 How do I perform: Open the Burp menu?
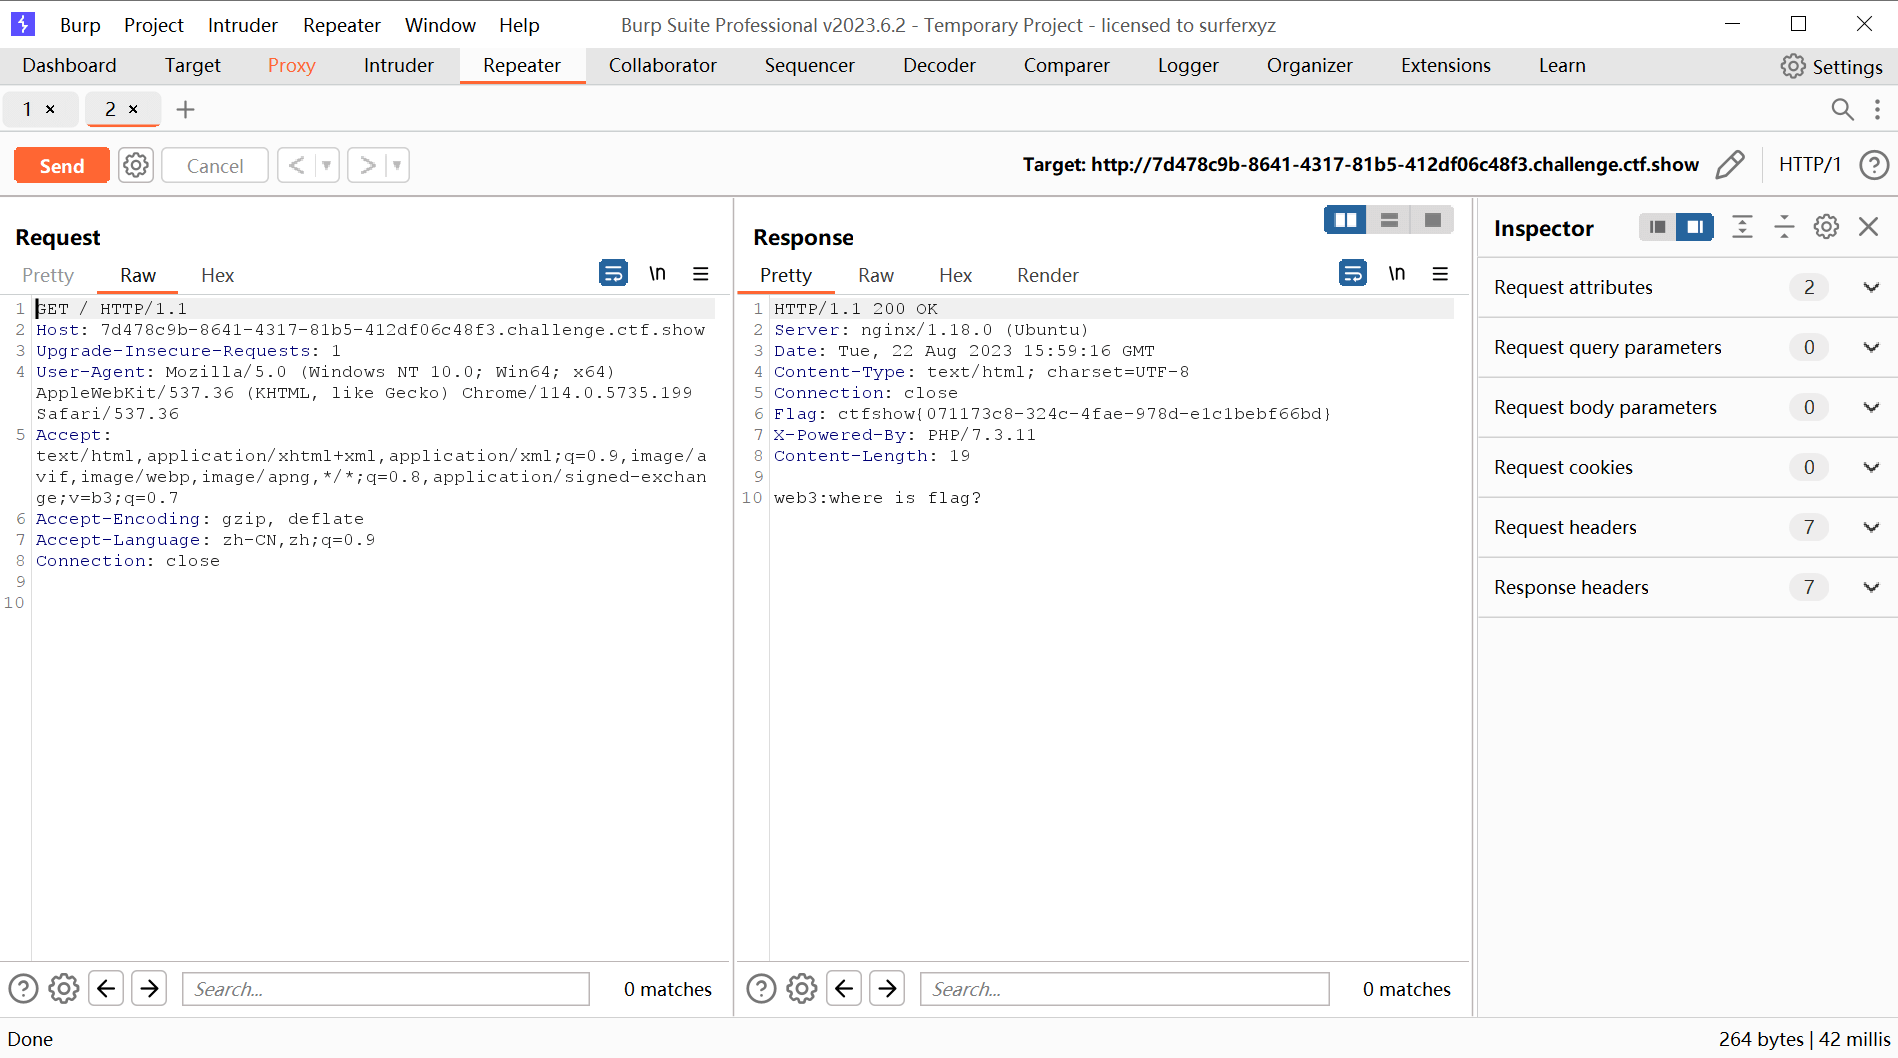coord(80,25)
